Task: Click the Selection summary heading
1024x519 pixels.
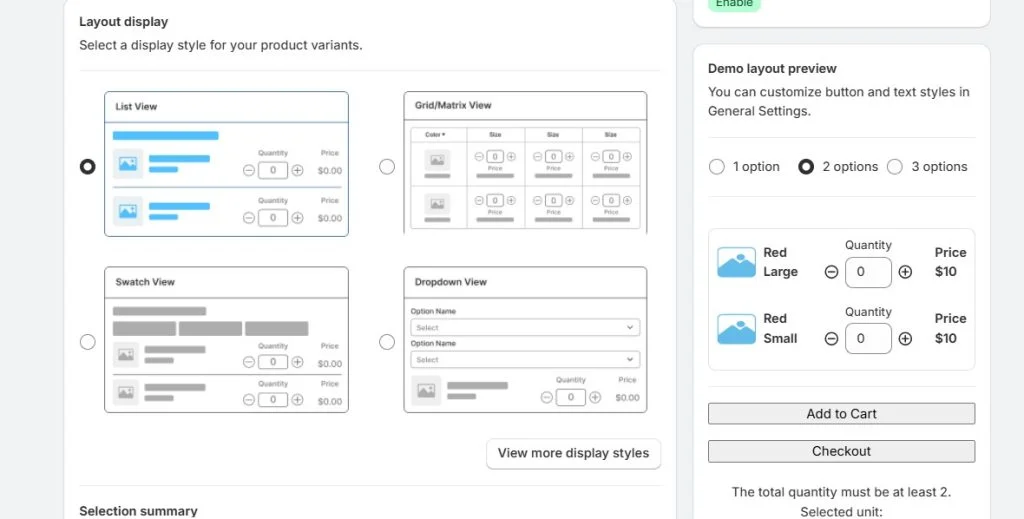Action: tap(138, 511)
